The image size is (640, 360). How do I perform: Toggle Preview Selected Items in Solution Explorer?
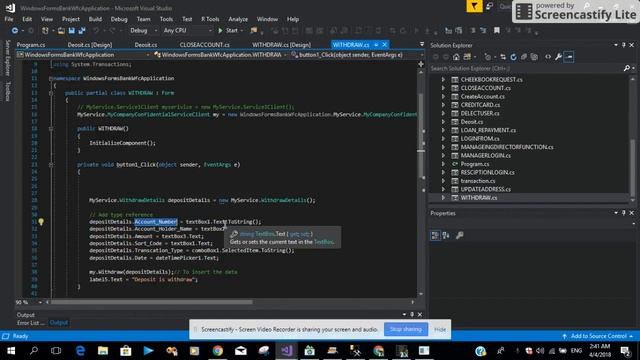(569, 57)
